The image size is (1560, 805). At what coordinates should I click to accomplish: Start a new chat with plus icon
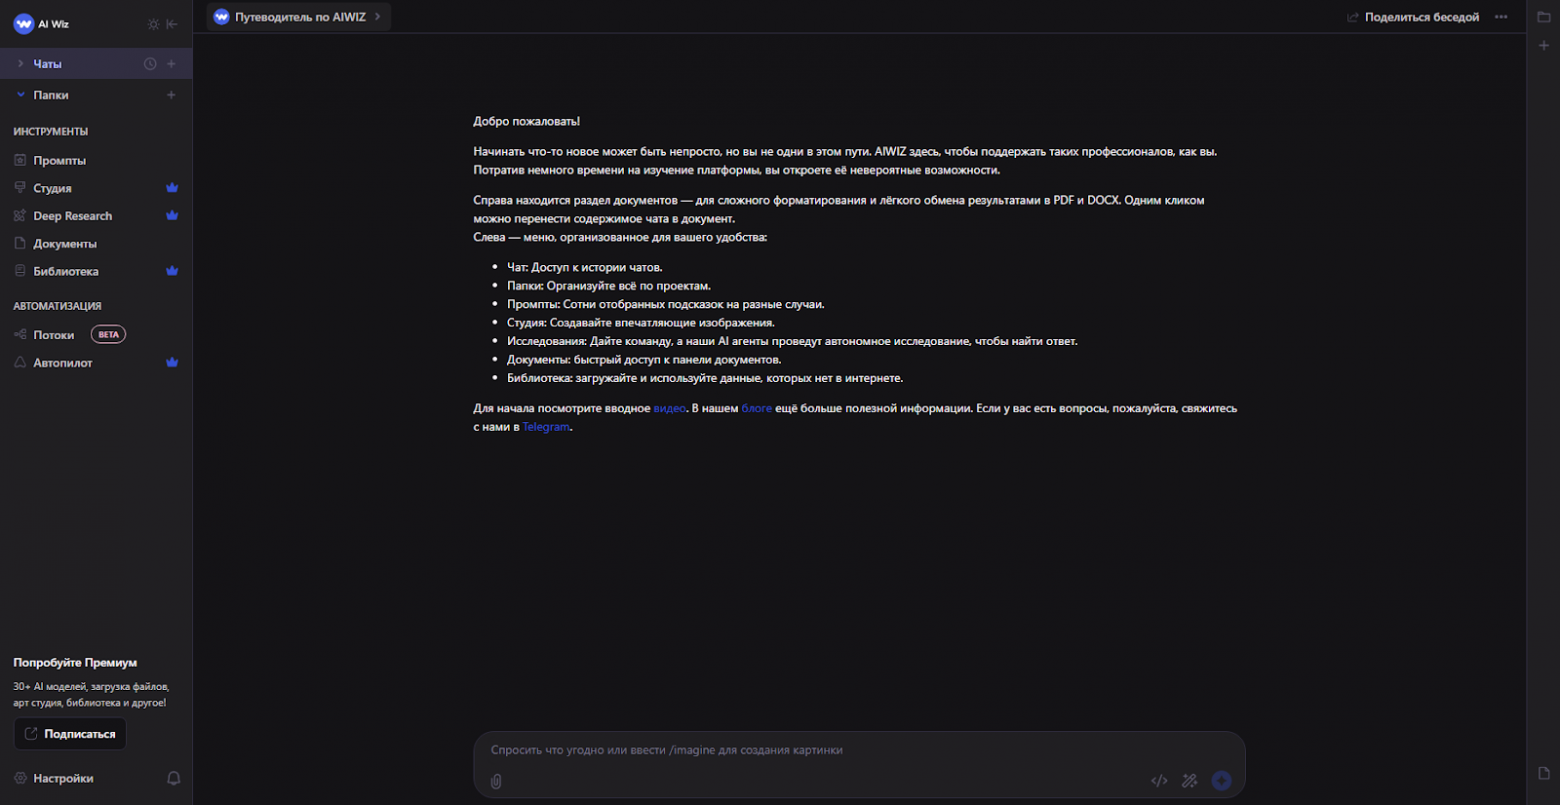pos(171,64)
